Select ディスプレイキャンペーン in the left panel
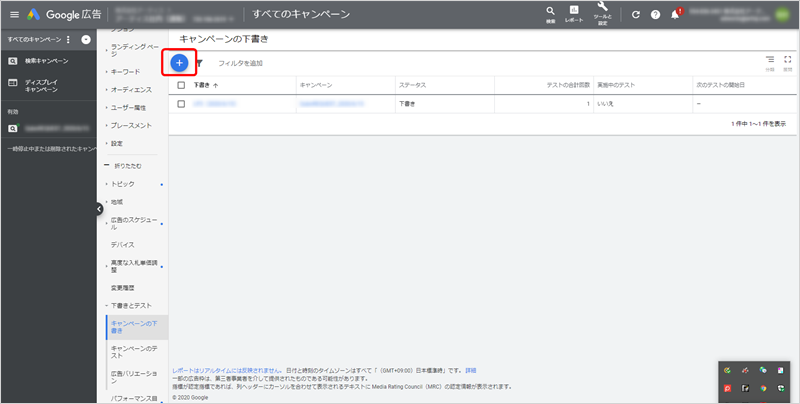The width and height of the screenshot is (800, 404). click(x=48, y=86)
